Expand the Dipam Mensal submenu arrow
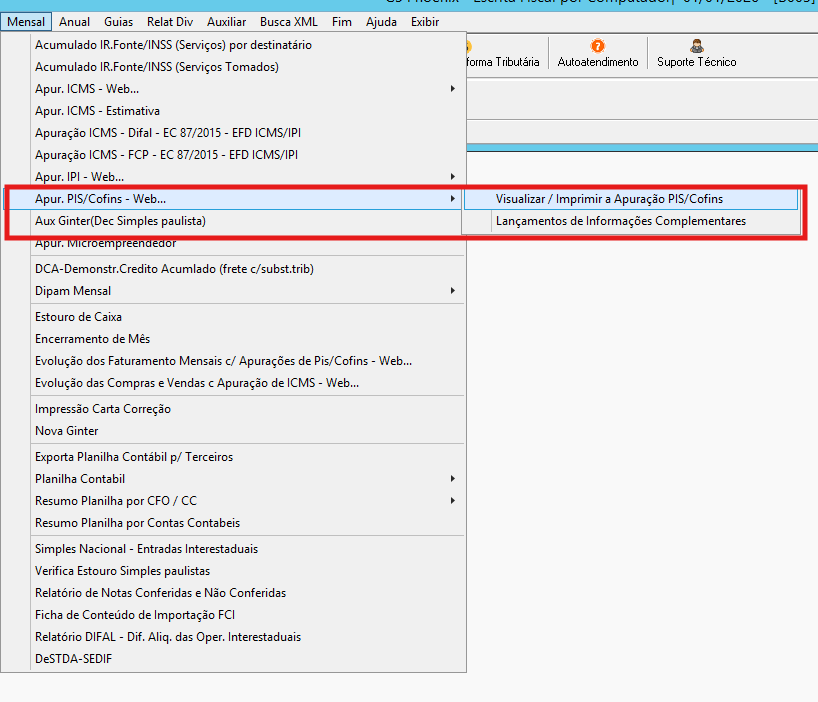The width and height of the screenshot is (818, 702). click(x=453, y=291)
